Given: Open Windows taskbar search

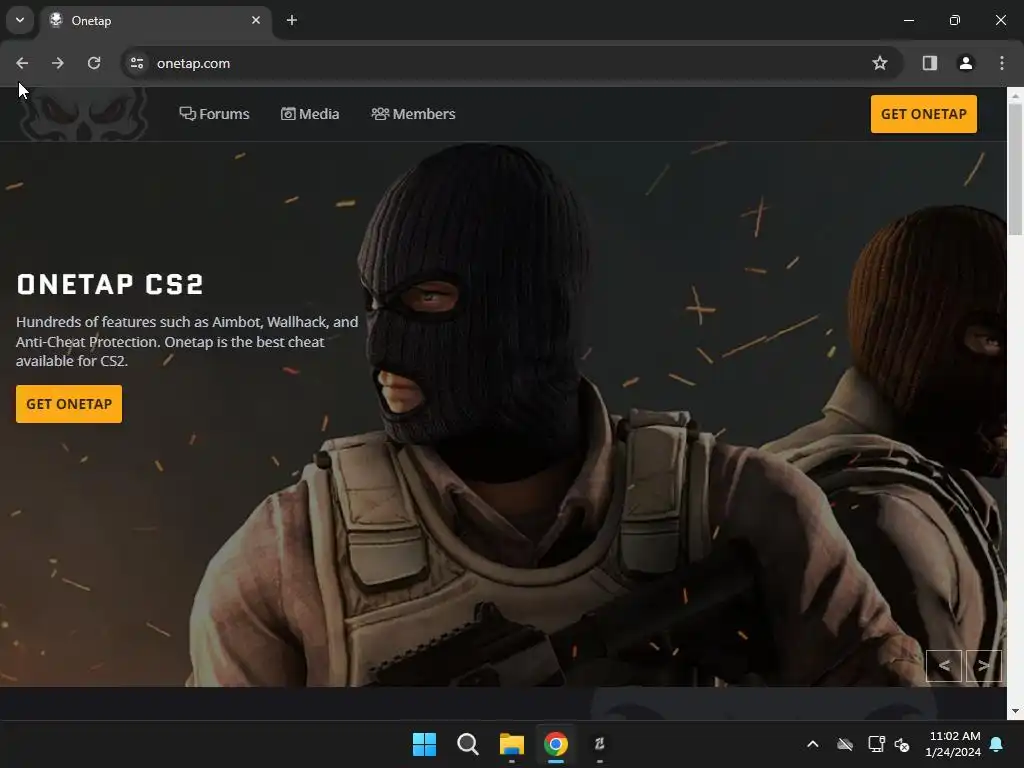Looking at the screenshot, I should (468, 744).
